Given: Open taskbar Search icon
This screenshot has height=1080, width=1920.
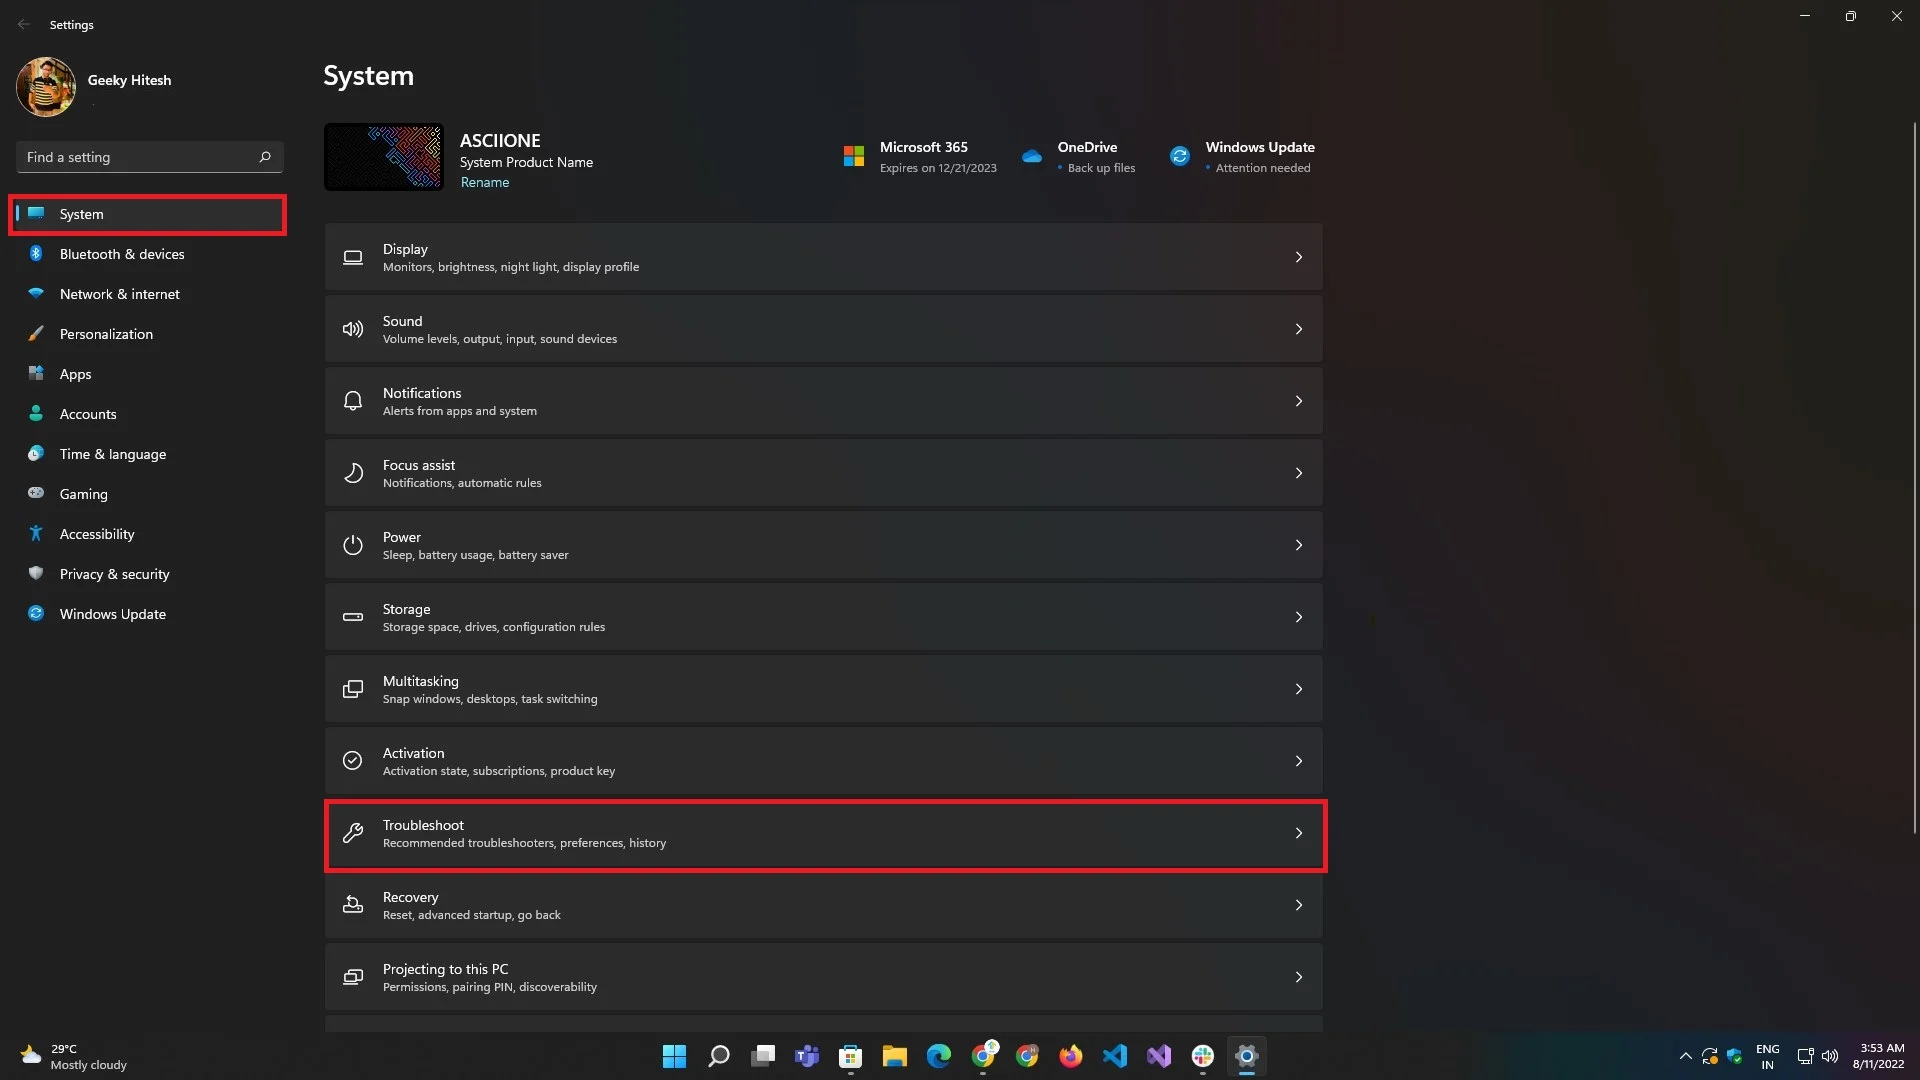Looking at the screenshot, I should pos(718,1056).
